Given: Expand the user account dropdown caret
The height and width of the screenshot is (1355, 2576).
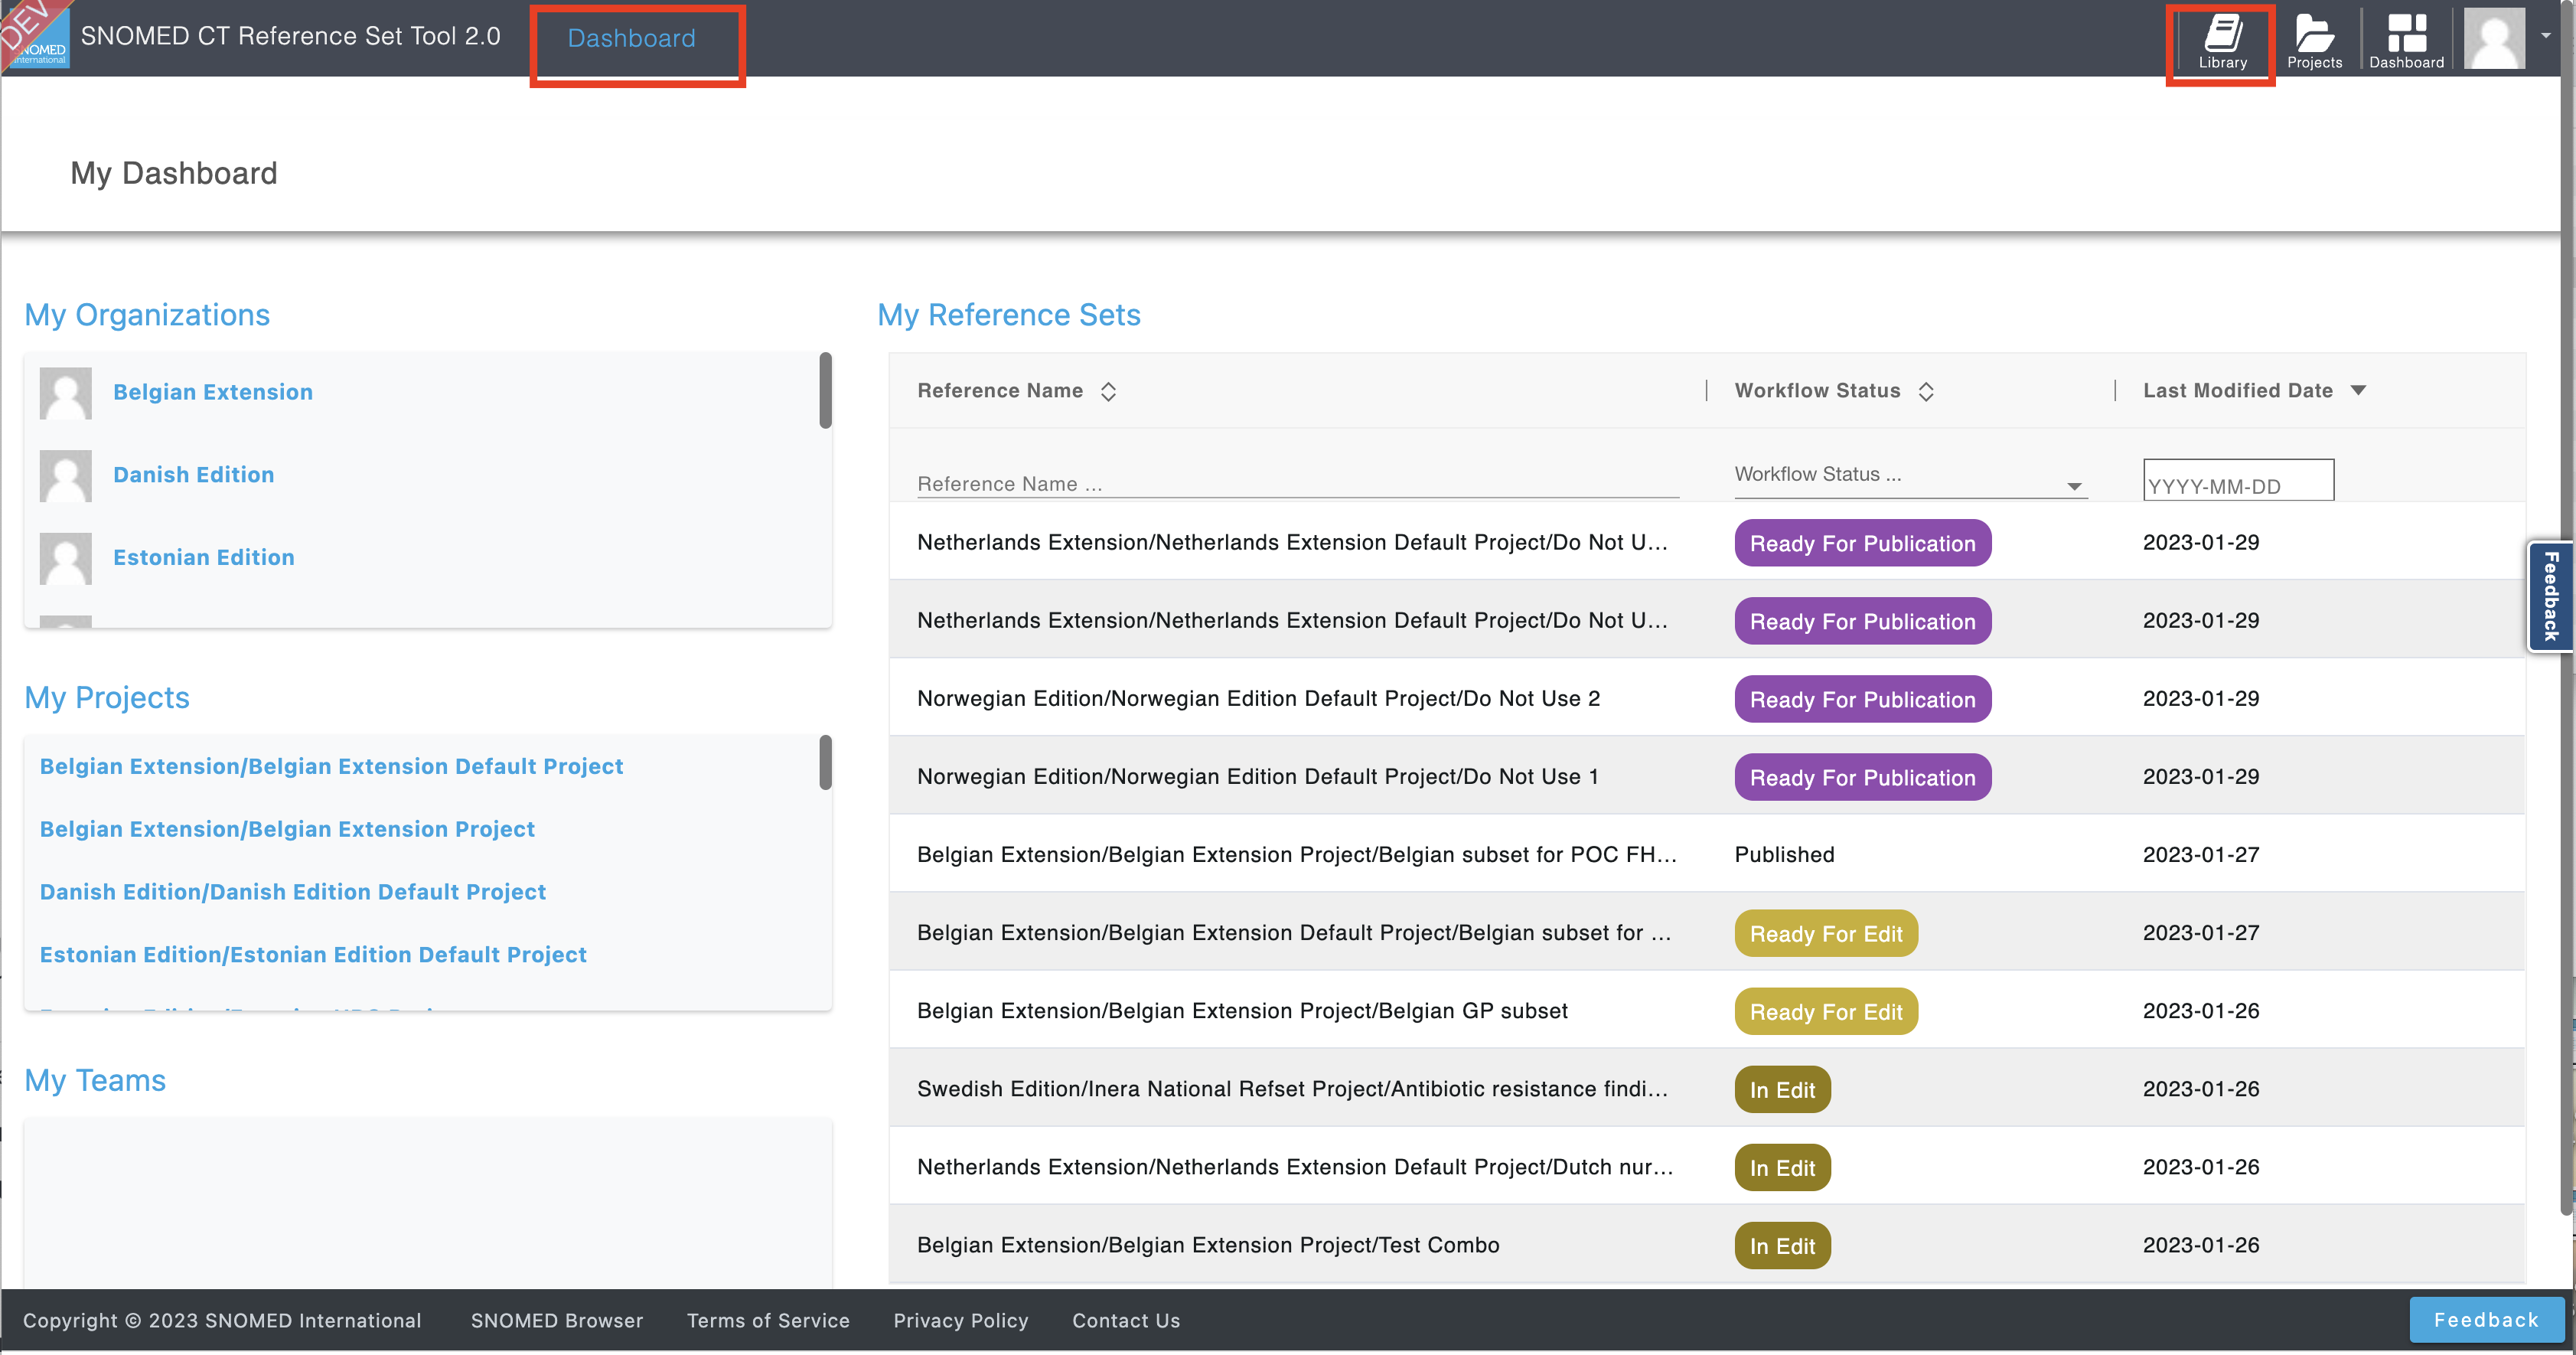Looking at the screenshot, I should pos(2545,36).
